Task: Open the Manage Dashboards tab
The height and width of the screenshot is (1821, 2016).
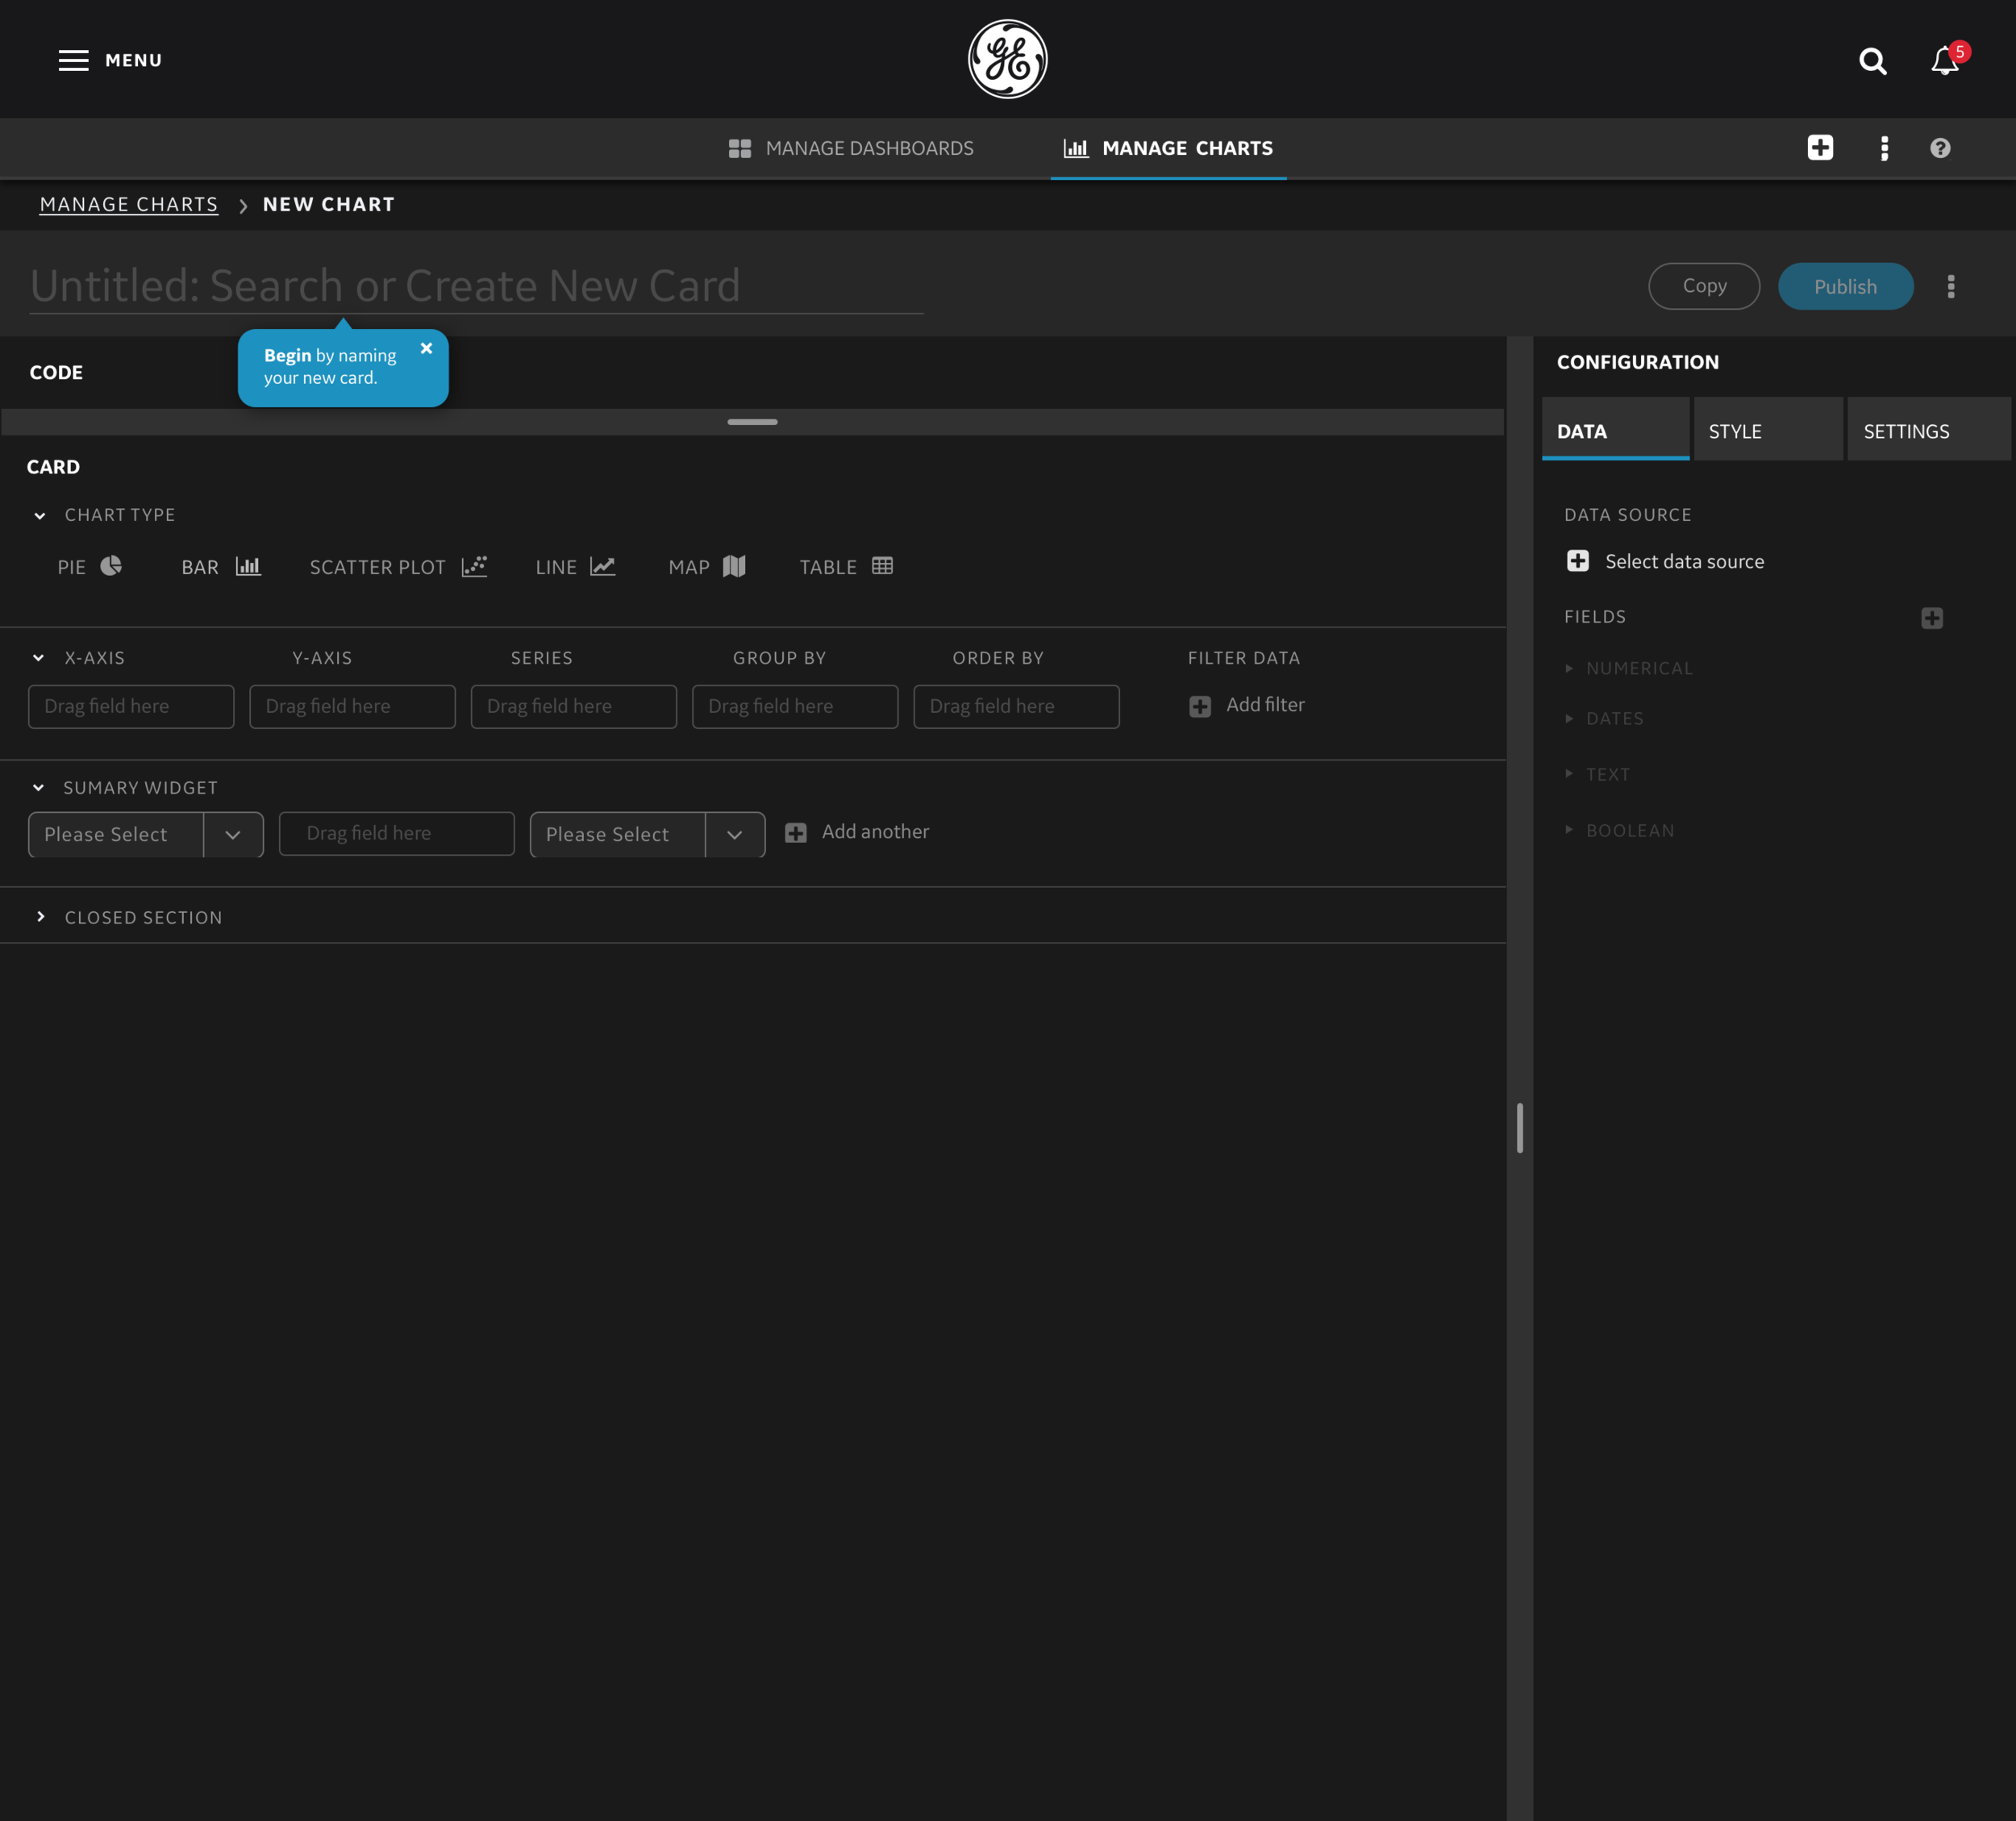Action: [x=851, y=148]
